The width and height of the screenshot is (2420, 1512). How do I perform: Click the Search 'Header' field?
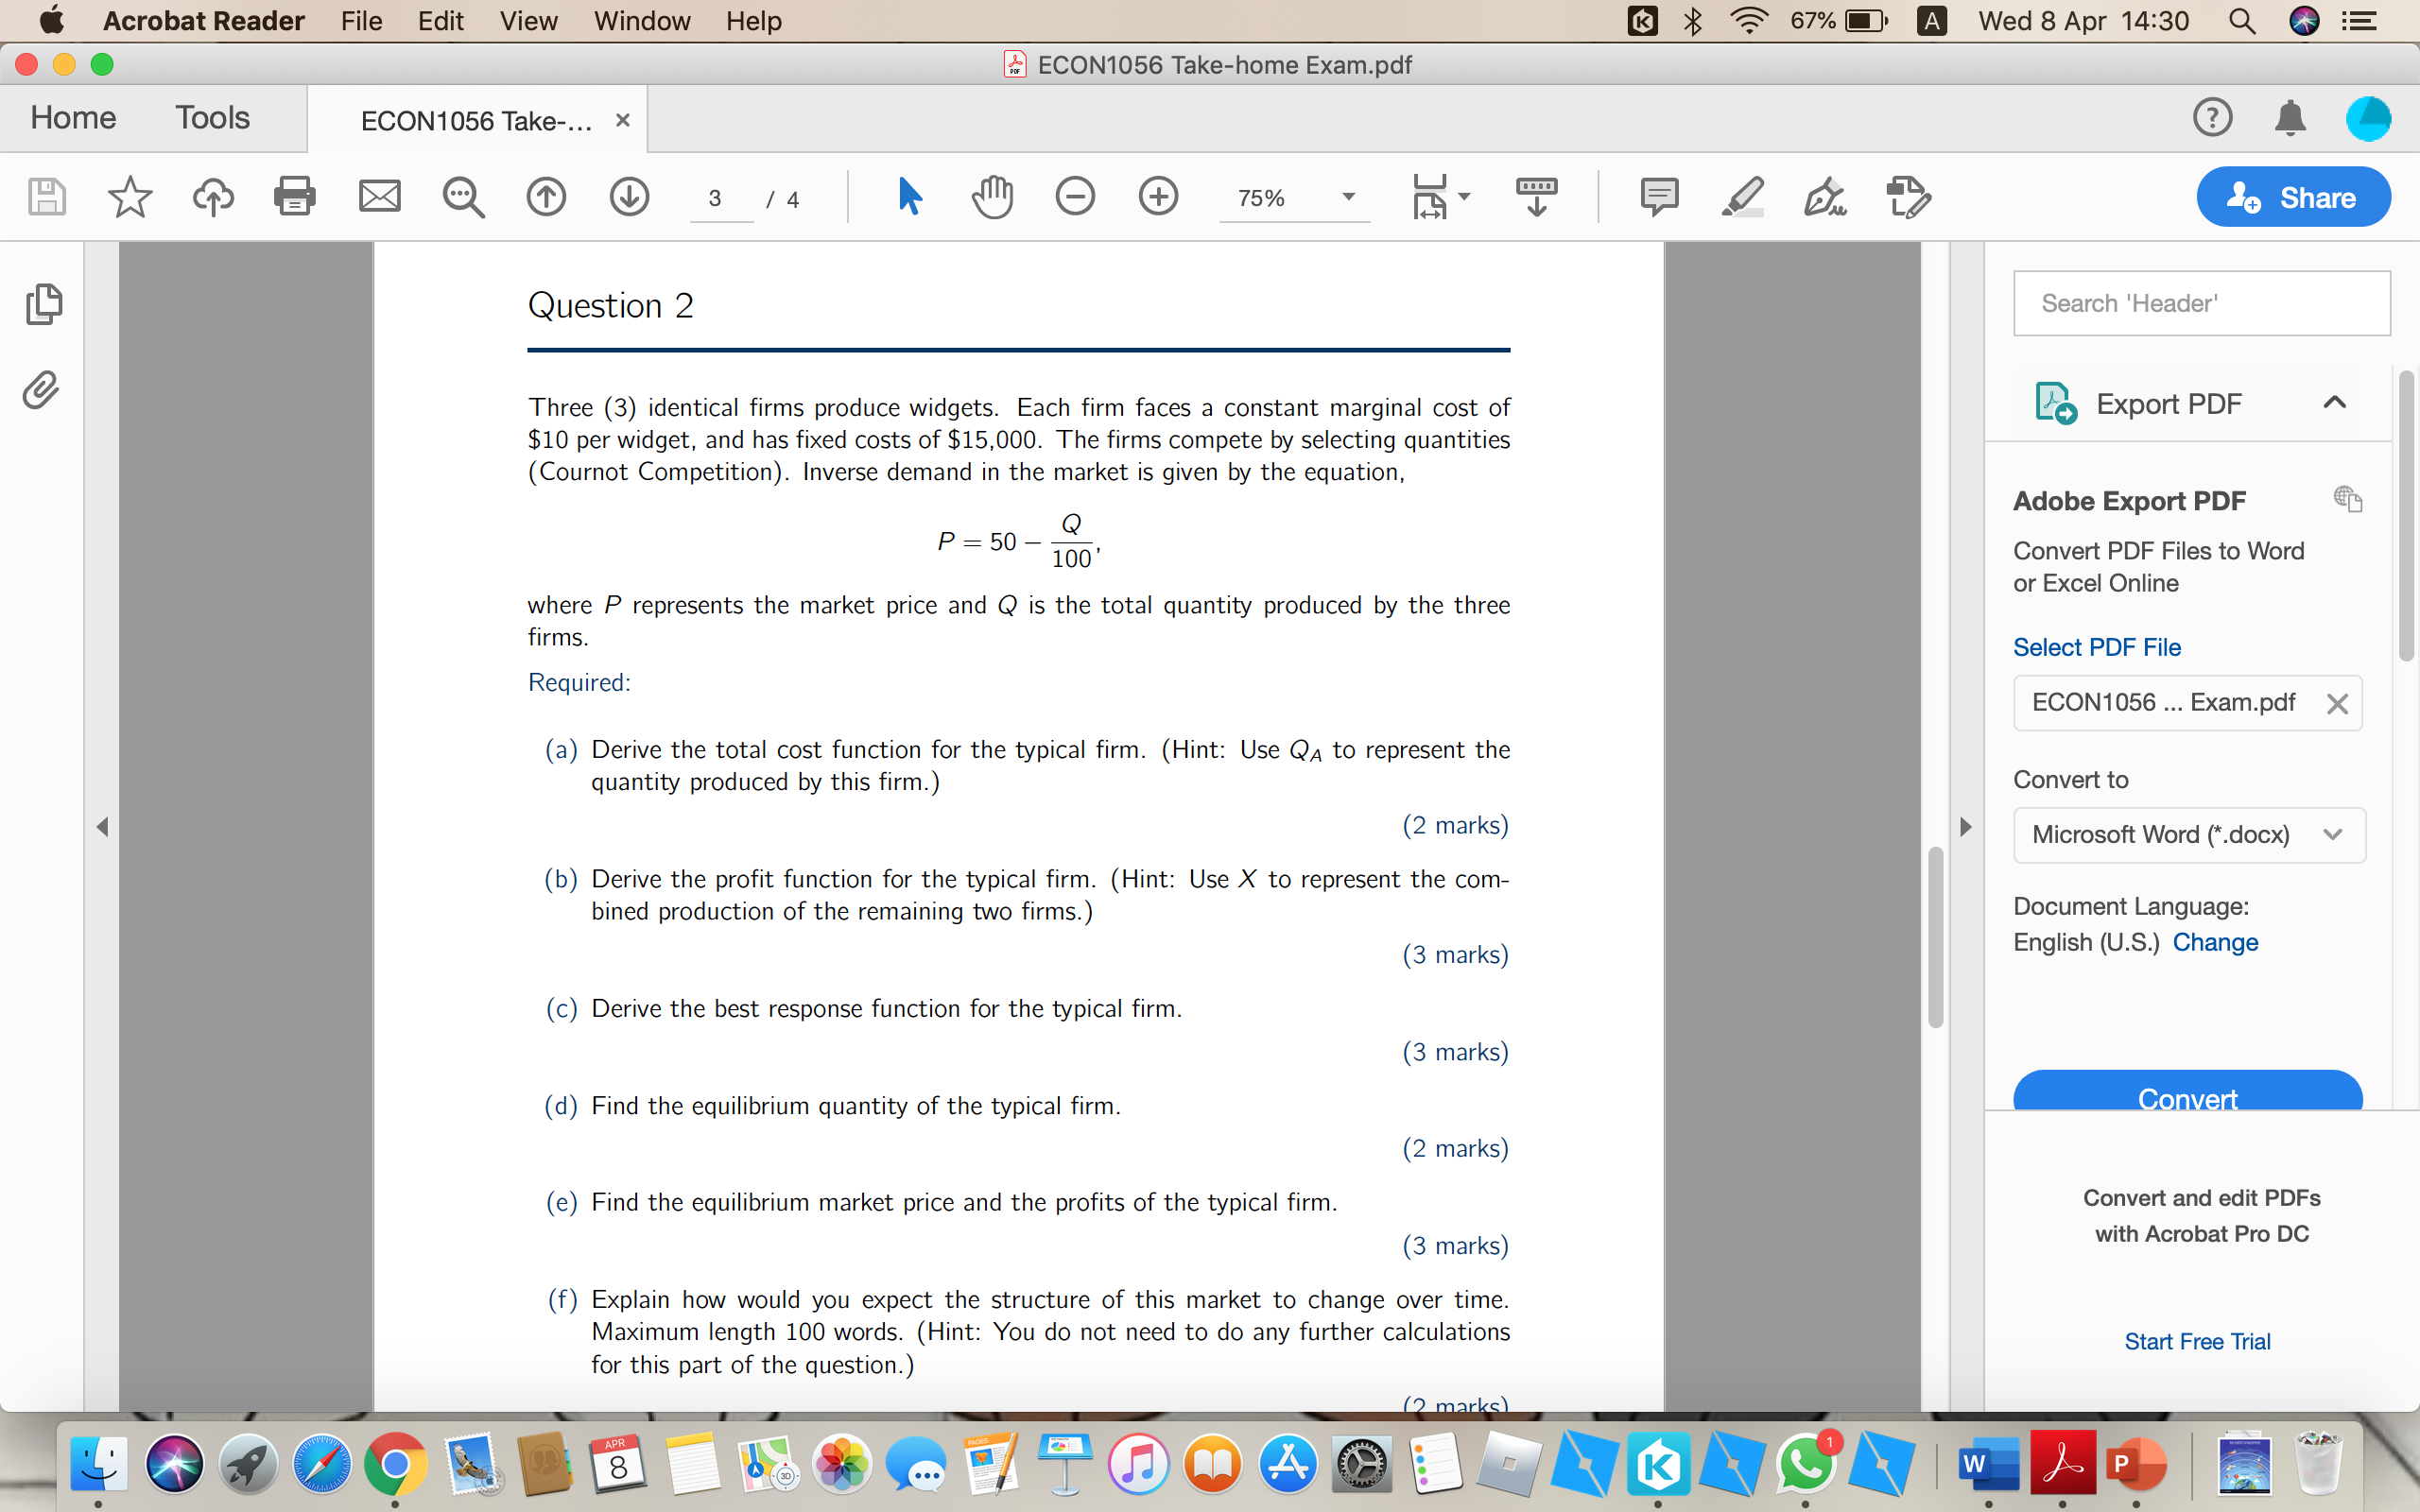[2200, 303]
